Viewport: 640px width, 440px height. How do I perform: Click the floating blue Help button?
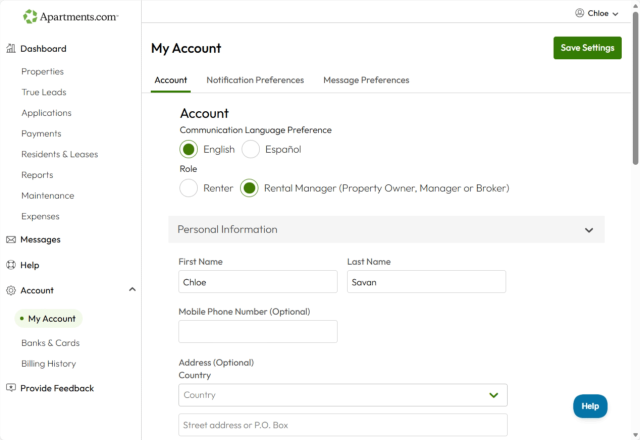590,406
